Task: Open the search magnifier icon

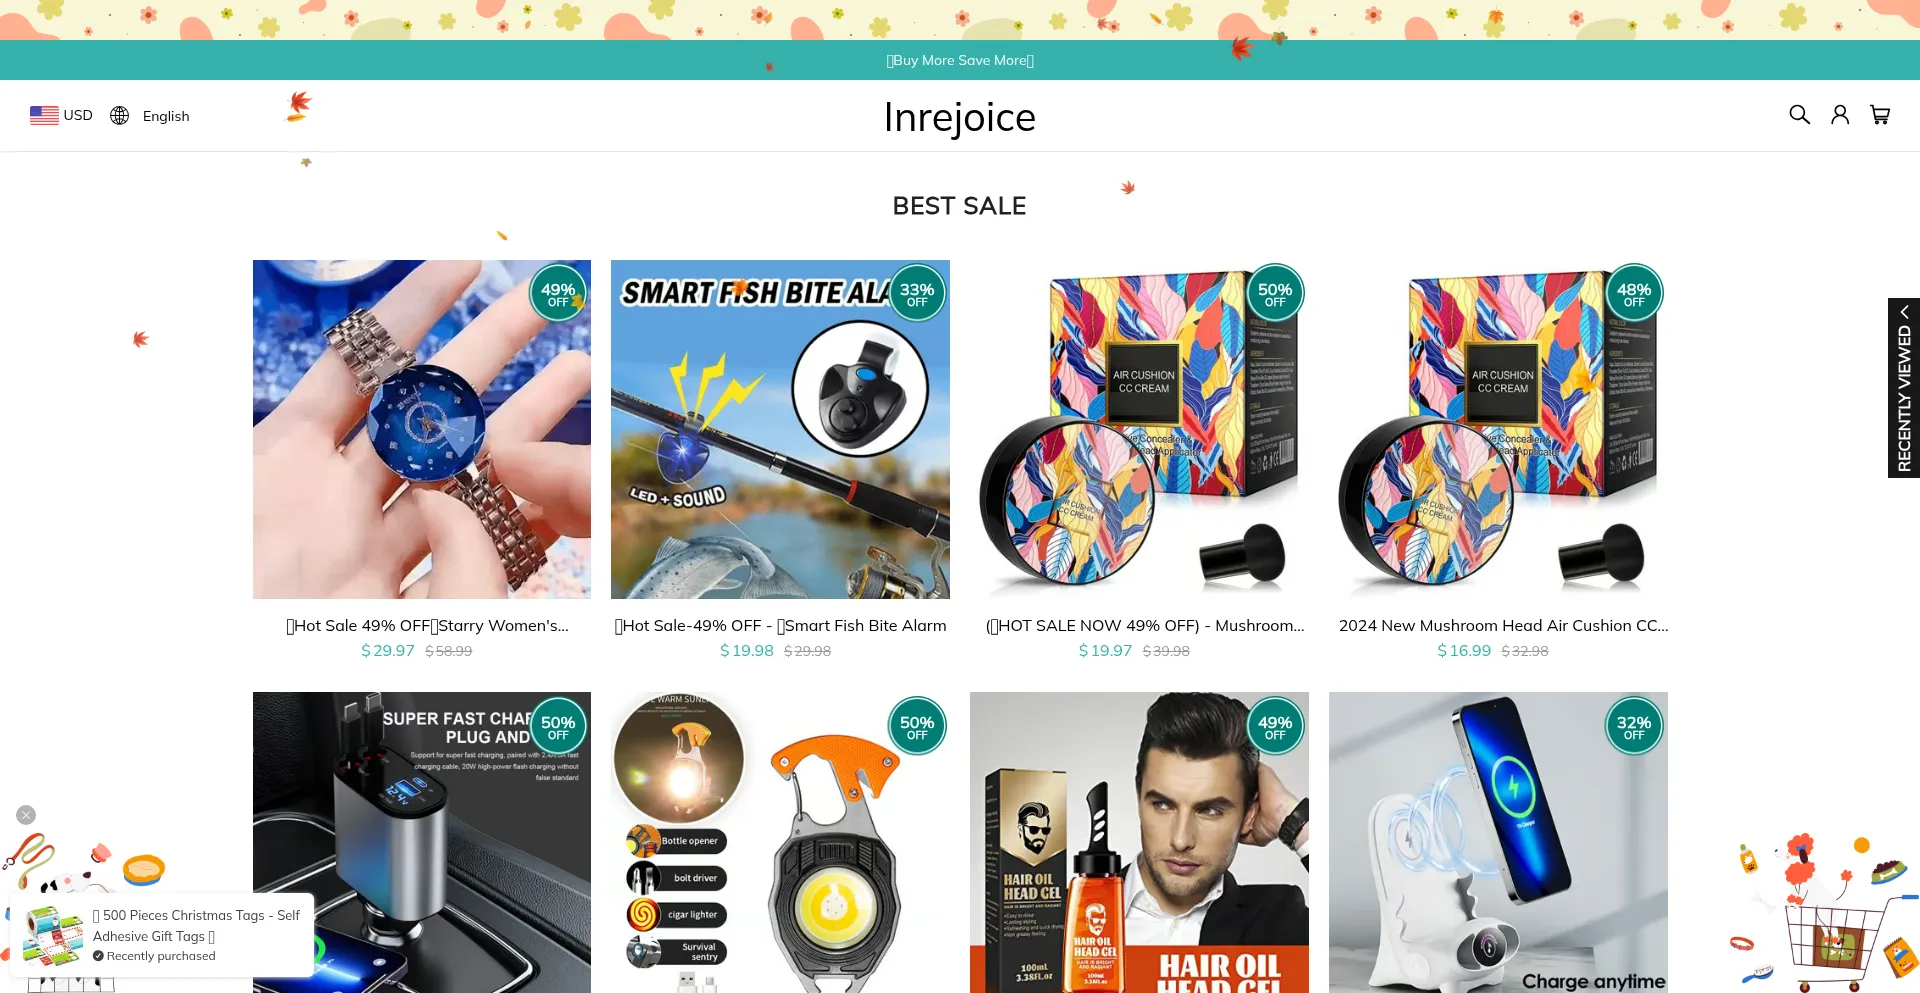Action: tap(1799, 115)
